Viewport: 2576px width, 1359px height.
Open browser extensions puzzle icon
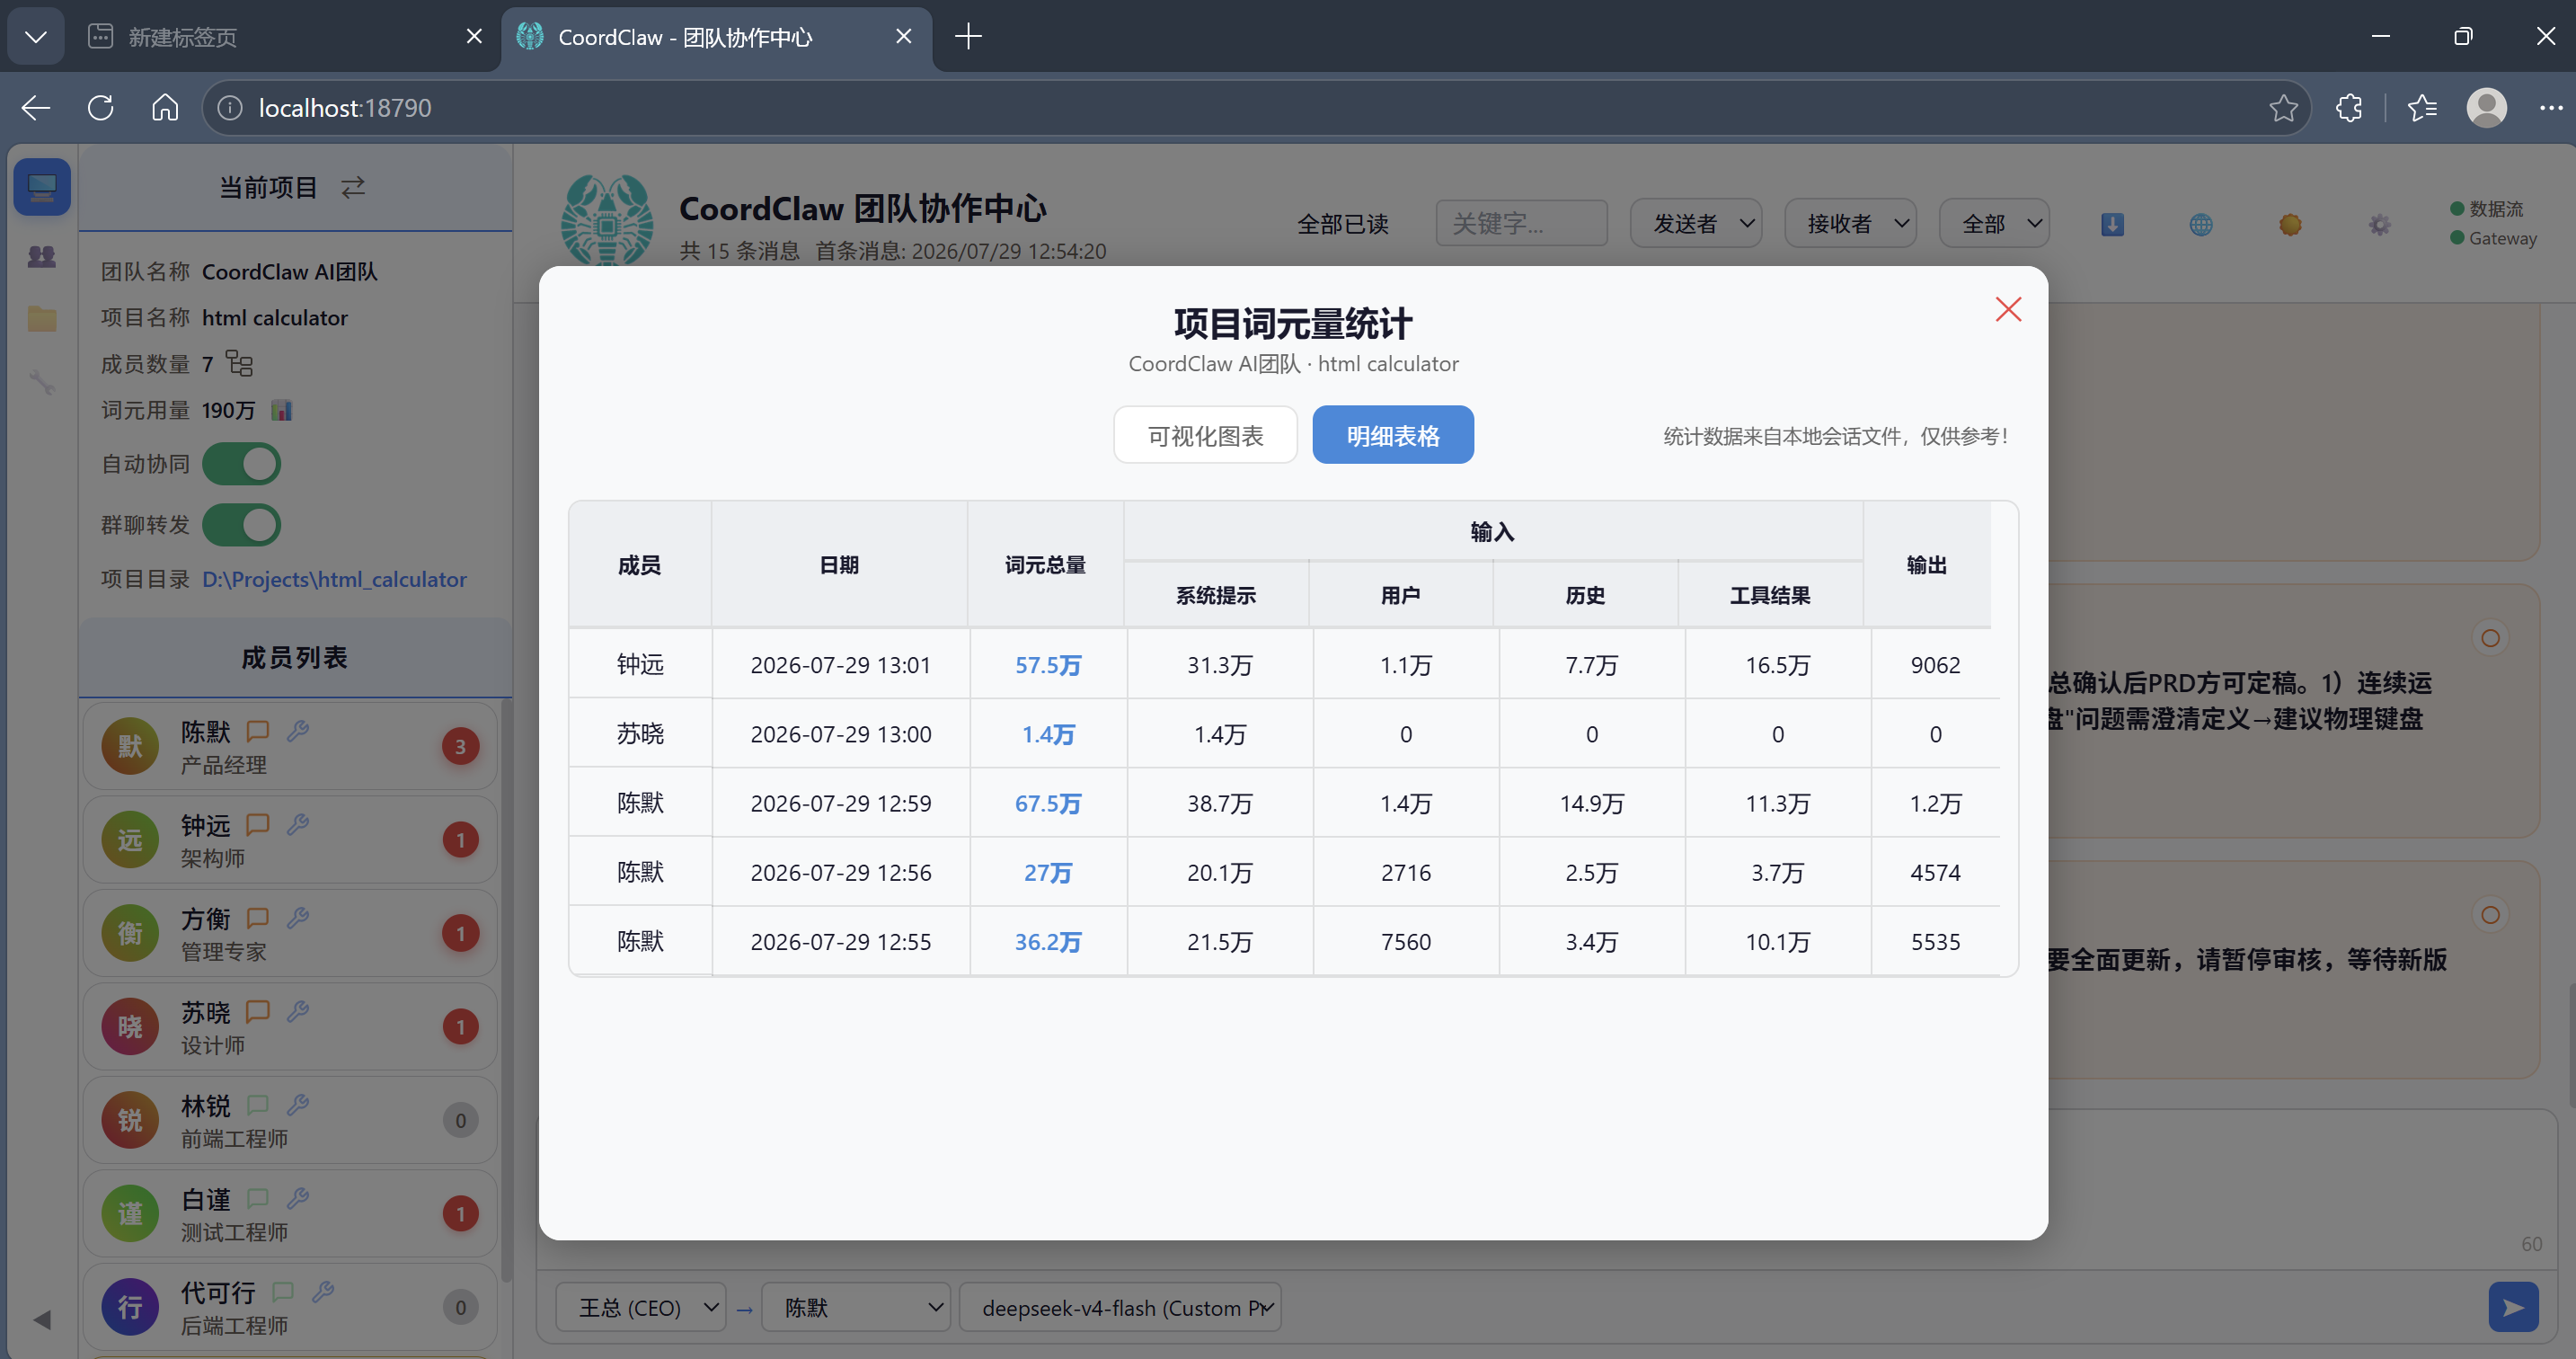(2349, 108)
